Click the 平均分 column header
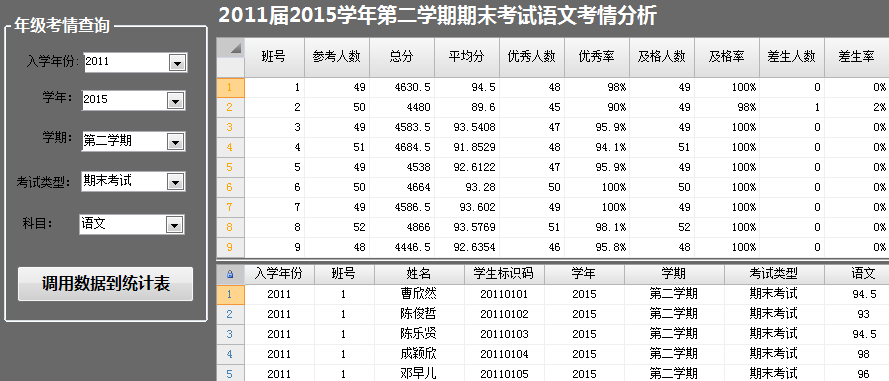 tap(467, 57)
